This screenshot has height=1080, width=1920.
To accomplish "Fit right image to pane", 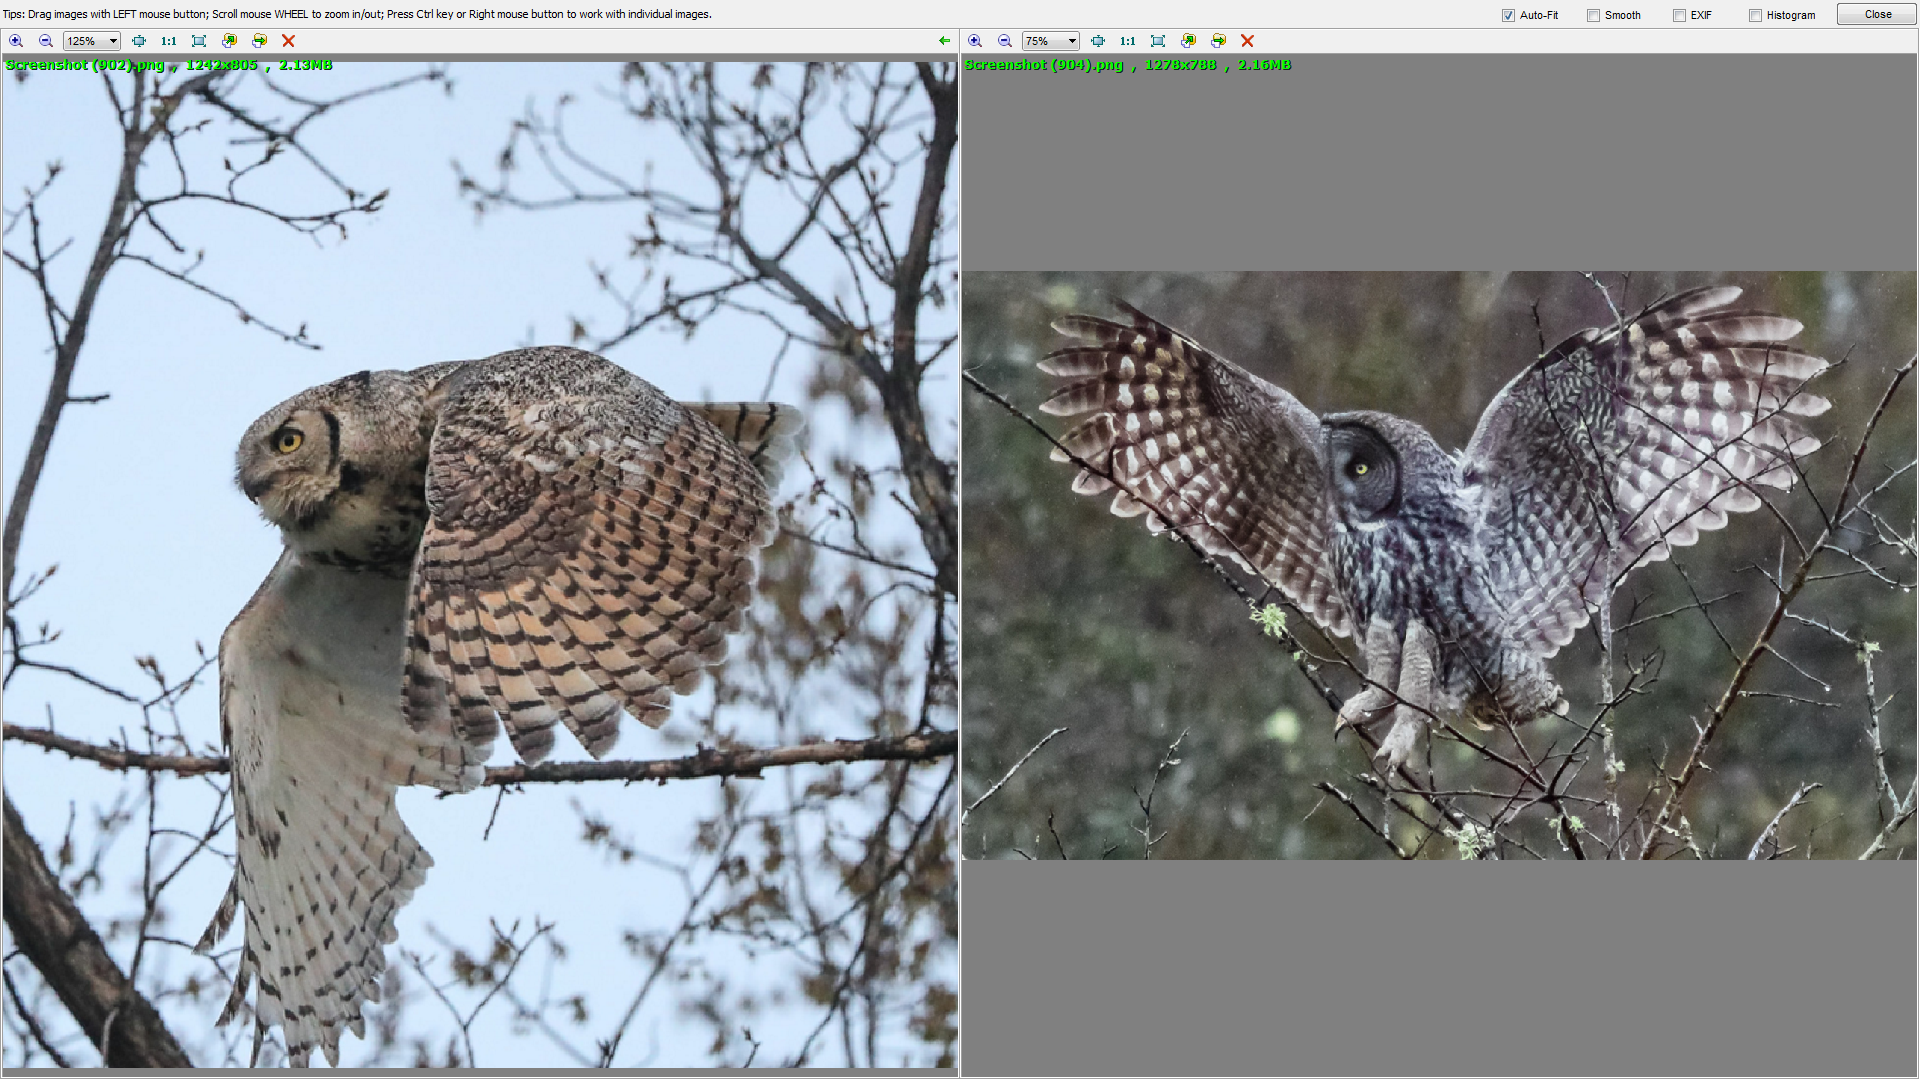I will (1098, 41).
